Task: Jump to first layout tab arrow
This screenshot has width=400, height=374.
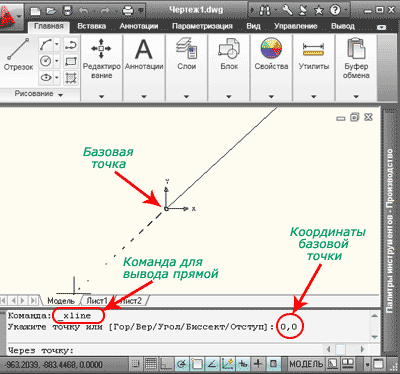Action: [4, 301]
